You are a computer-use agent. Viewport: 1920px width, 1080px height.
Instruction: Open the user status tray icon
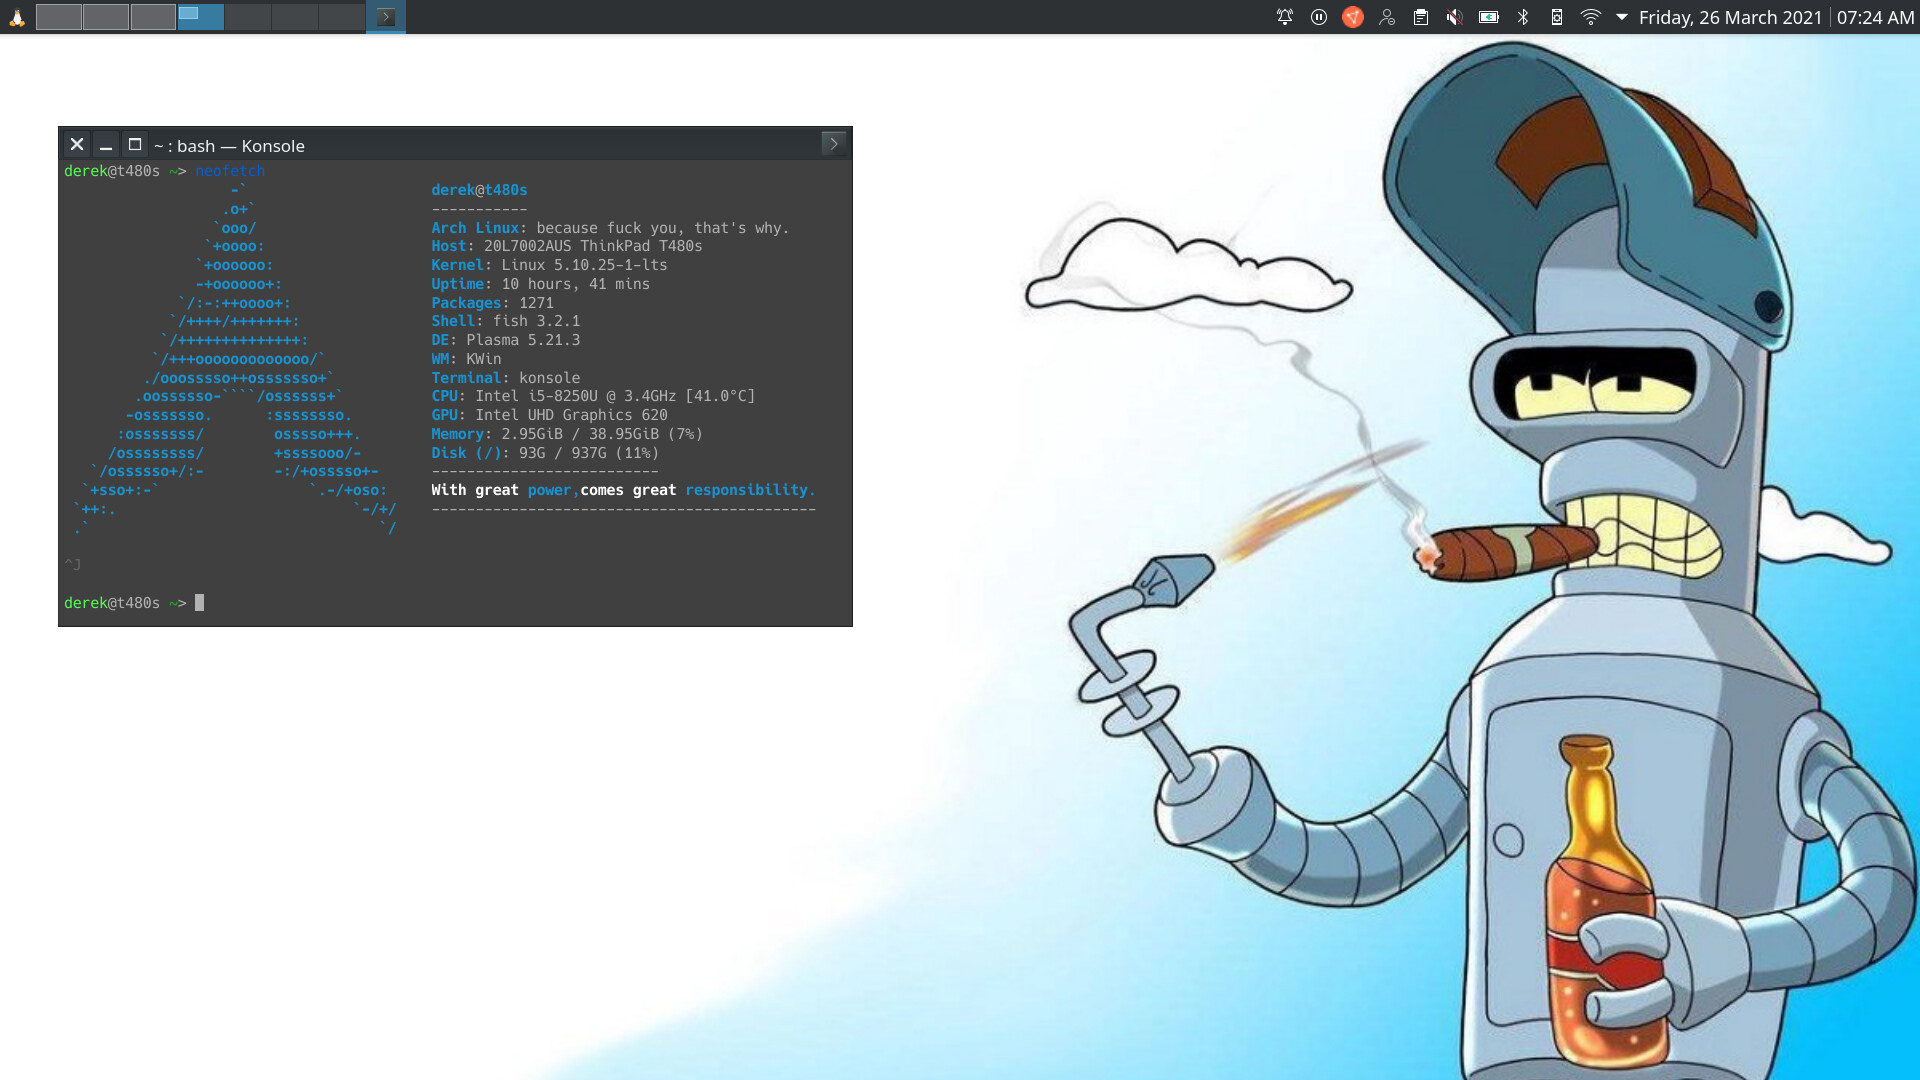click(x=1387, y=17)
